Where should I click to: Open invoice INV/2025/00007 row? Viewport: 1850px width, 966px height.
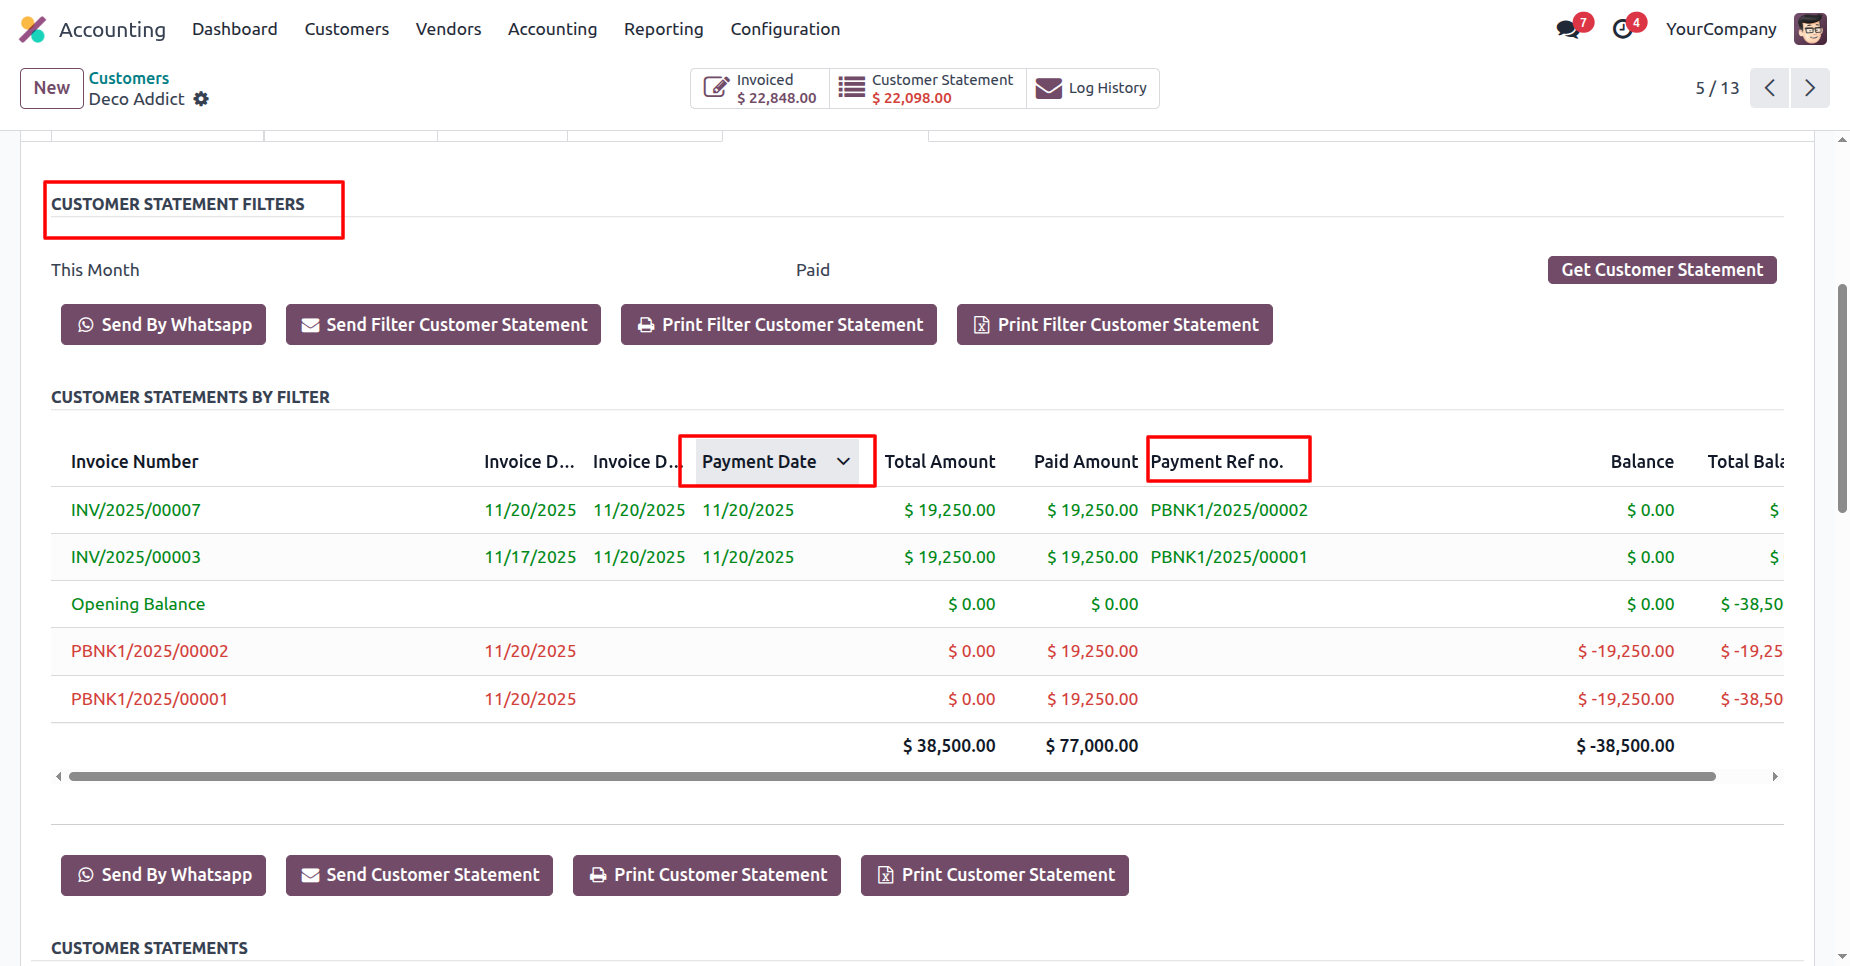coord(136,510)
